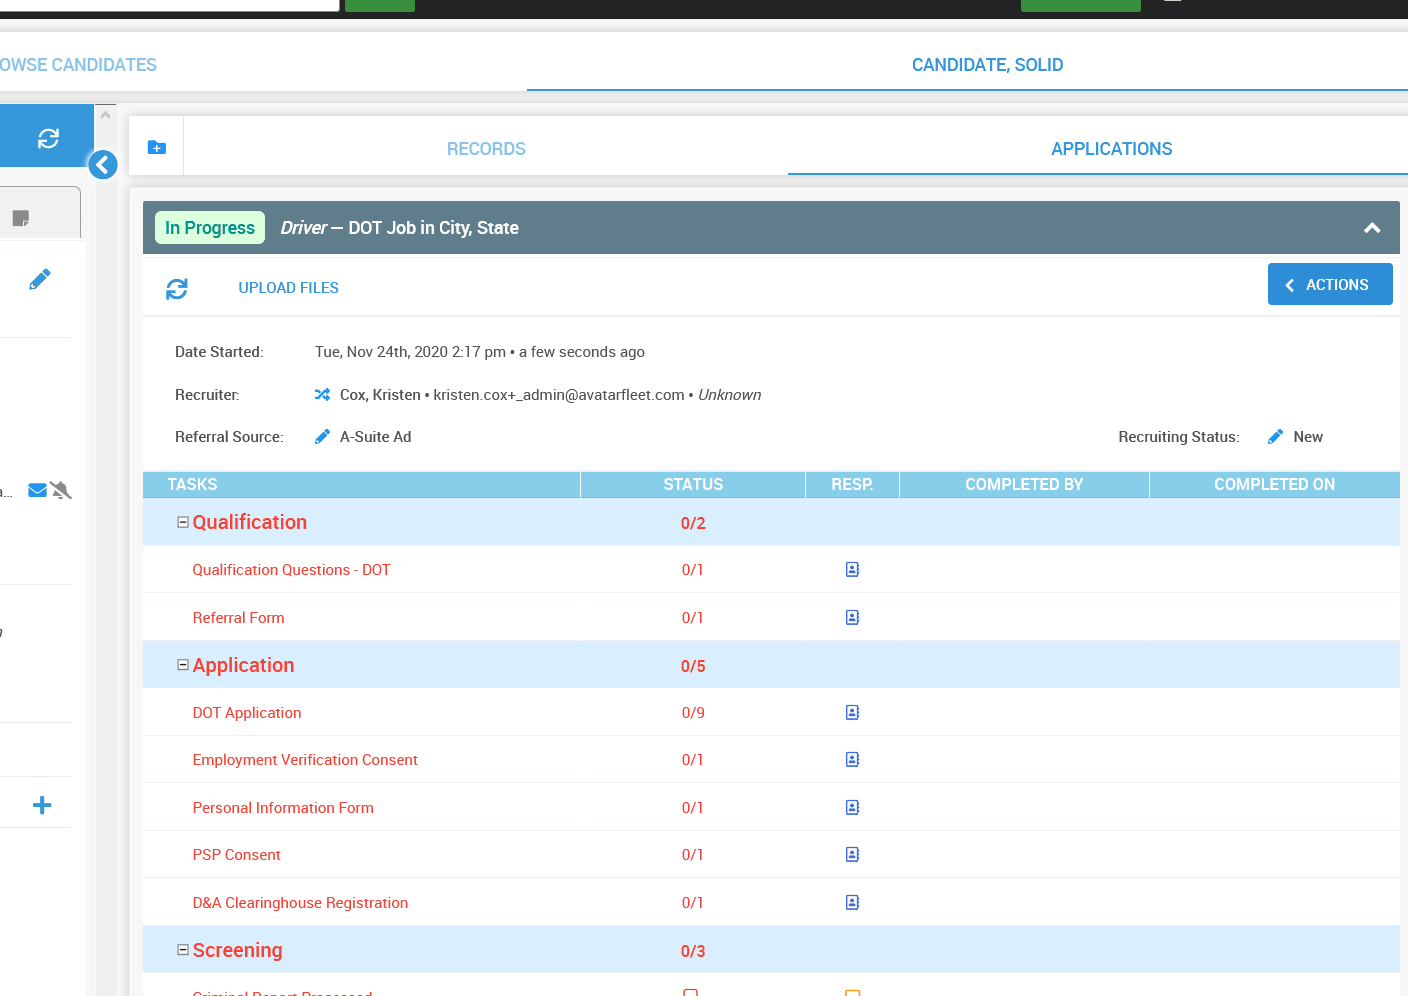
Task: Click the Qualification 0/2 status count
Action: point(693,523)
